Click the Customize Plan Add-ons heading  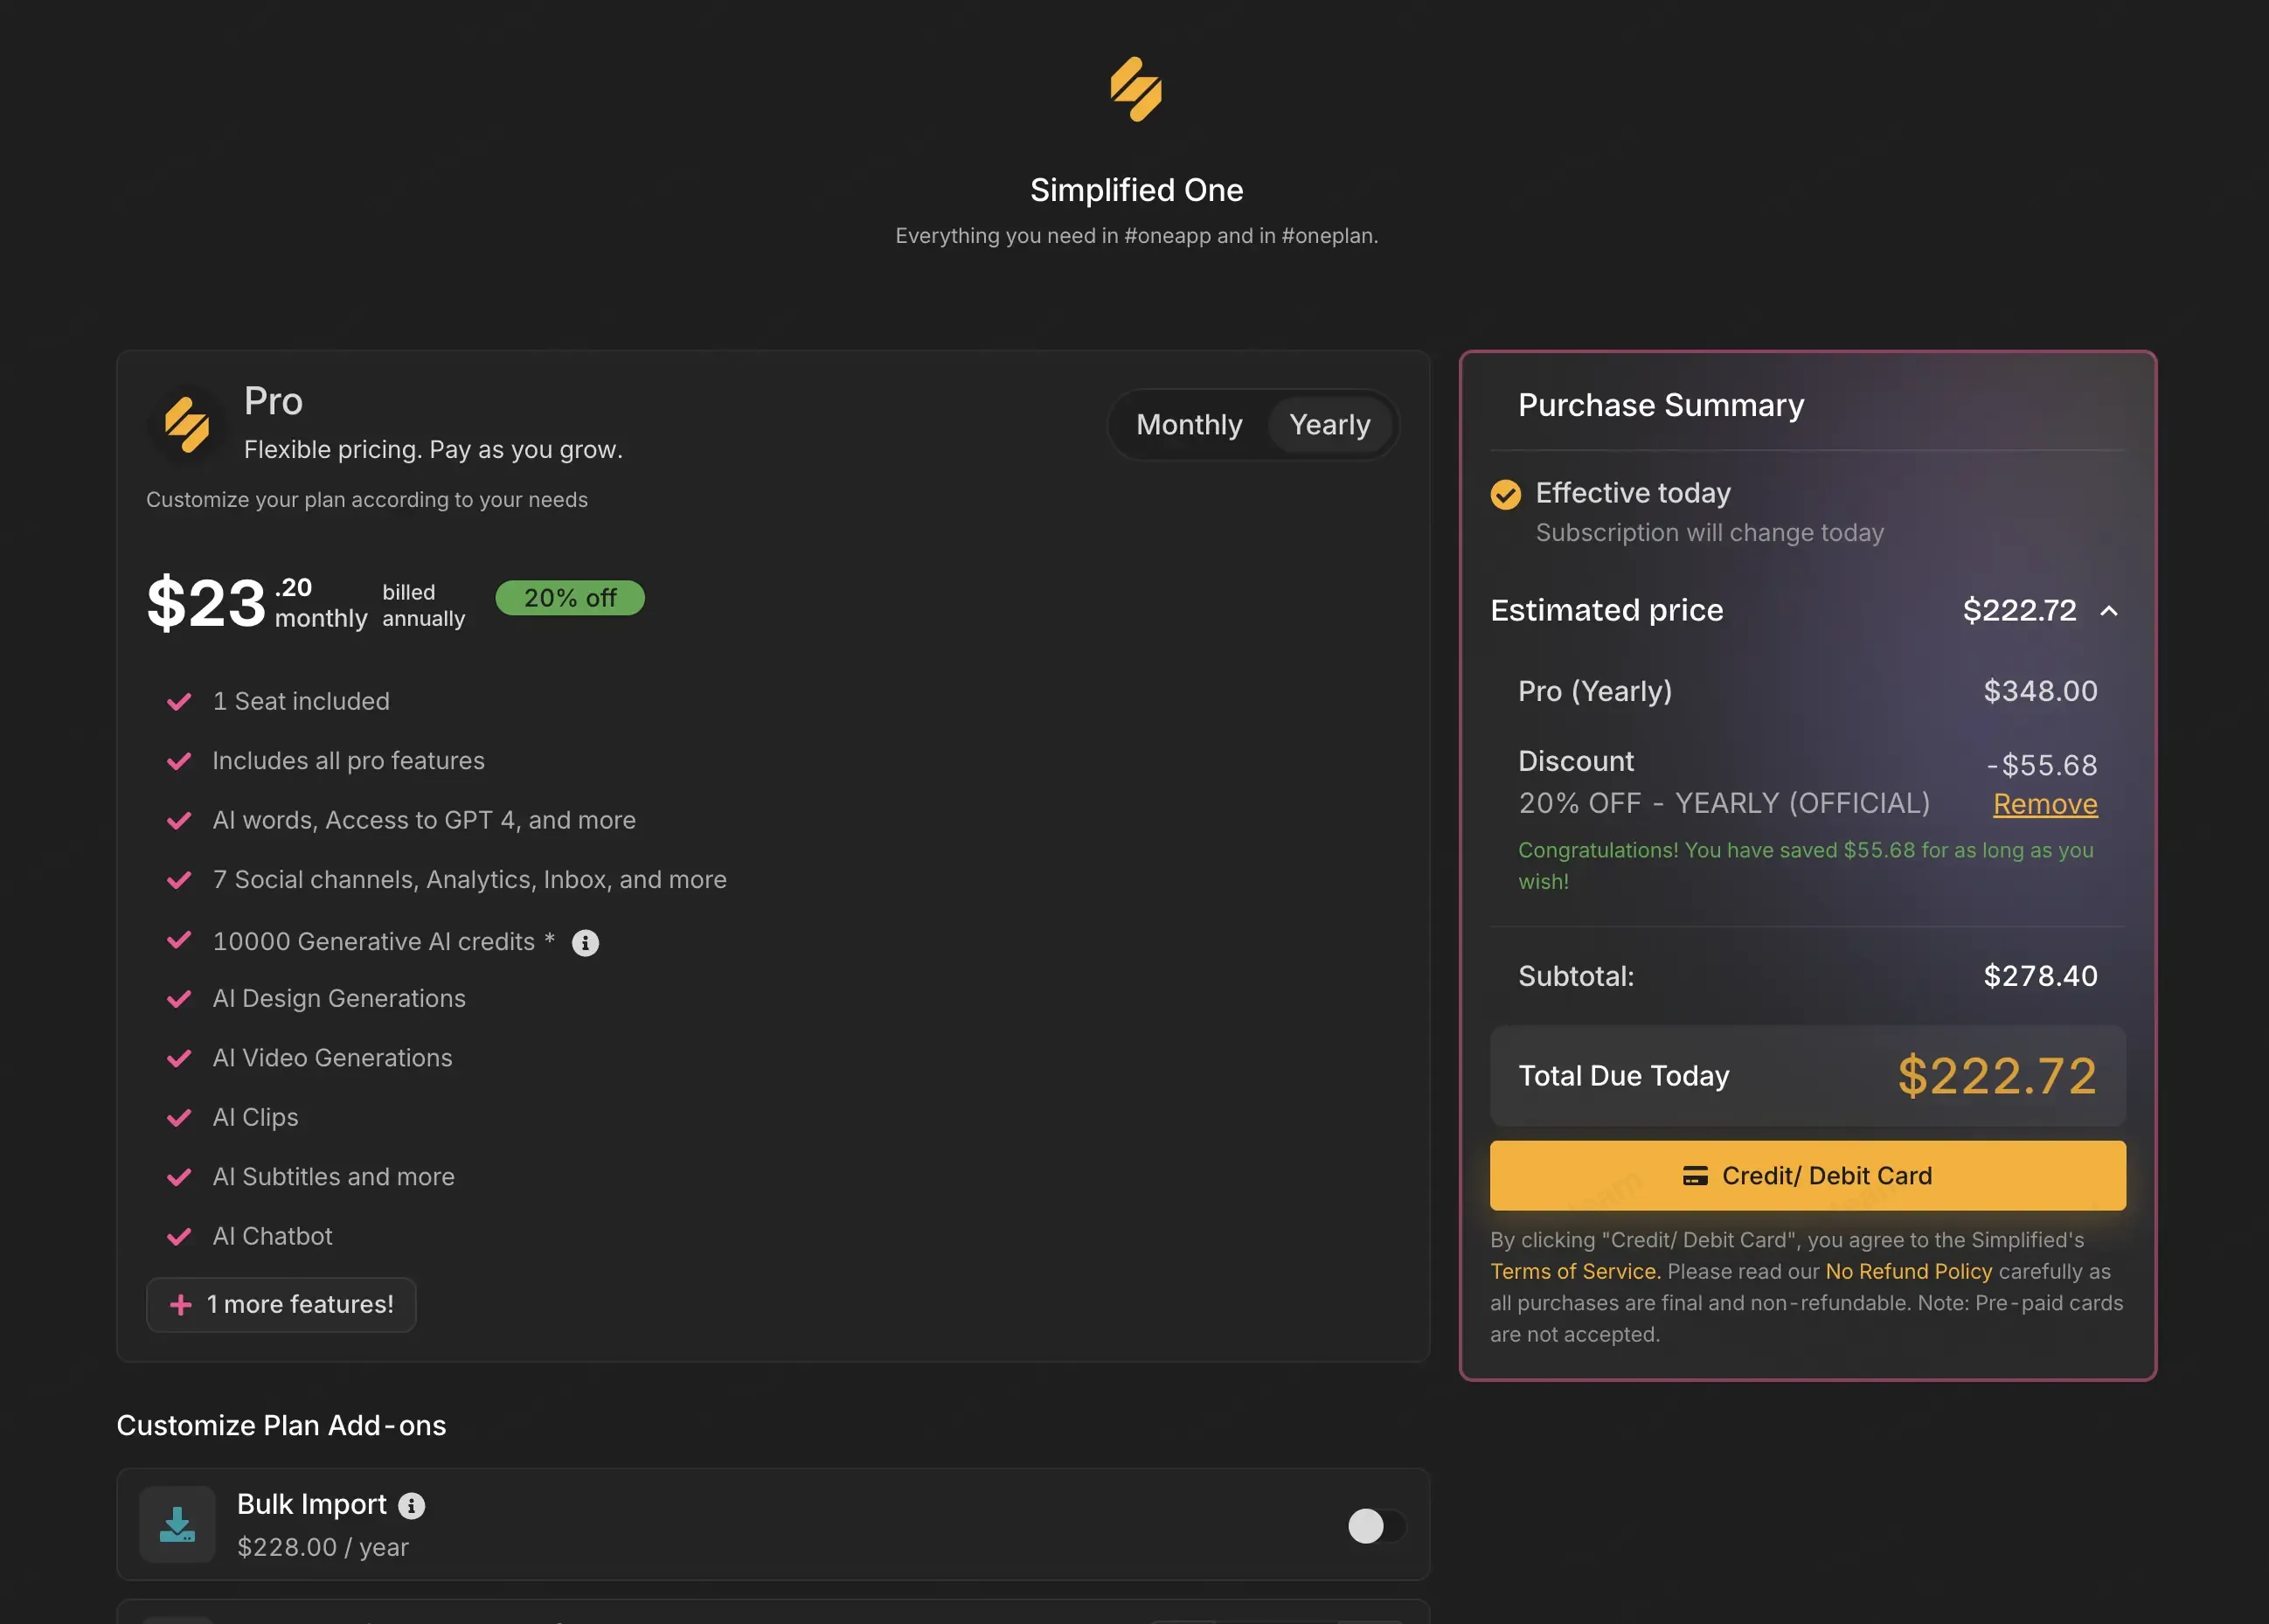281,1425
